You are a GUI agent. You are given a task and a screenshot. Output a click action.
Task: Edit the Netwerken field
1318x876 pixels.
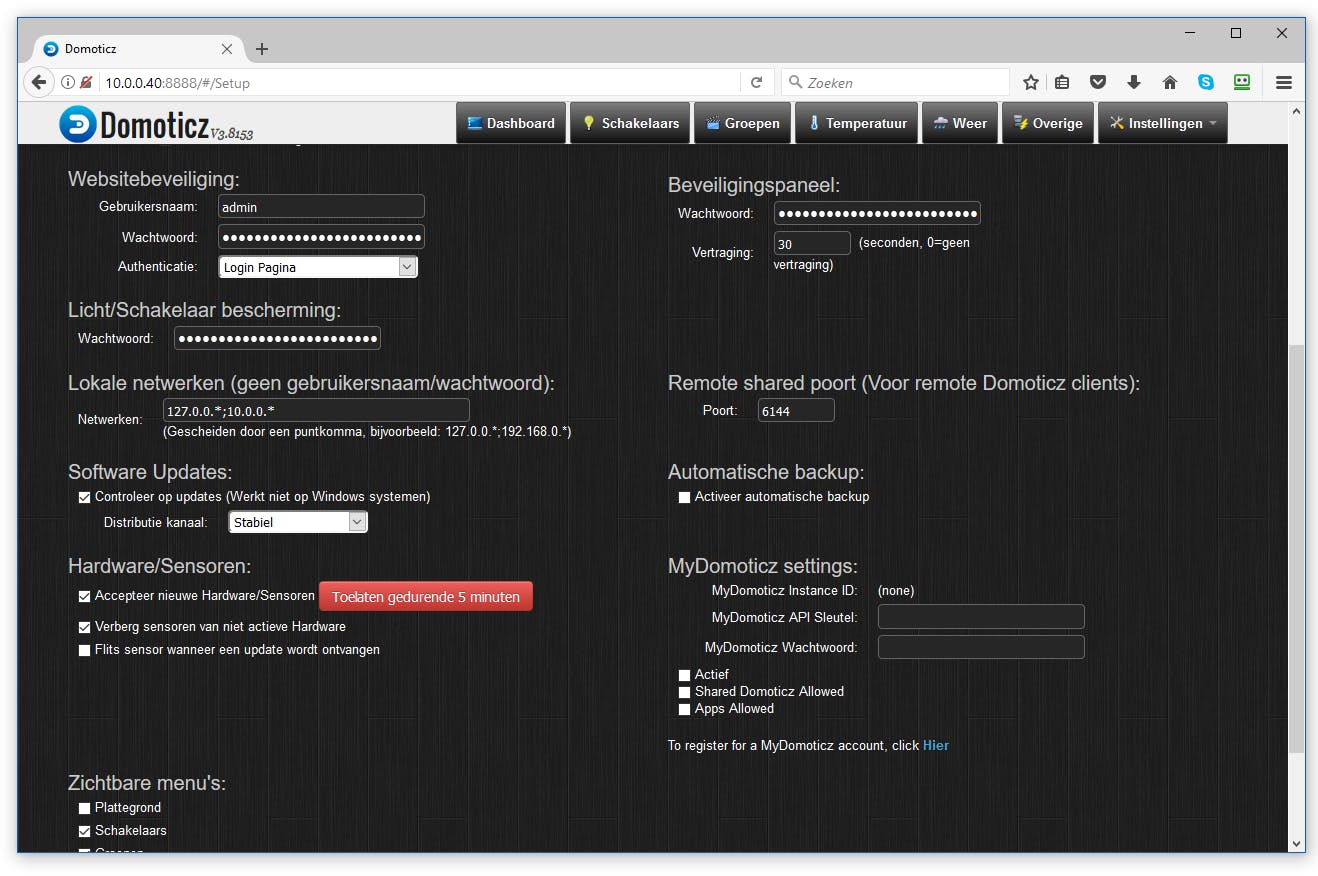(316, 410)
